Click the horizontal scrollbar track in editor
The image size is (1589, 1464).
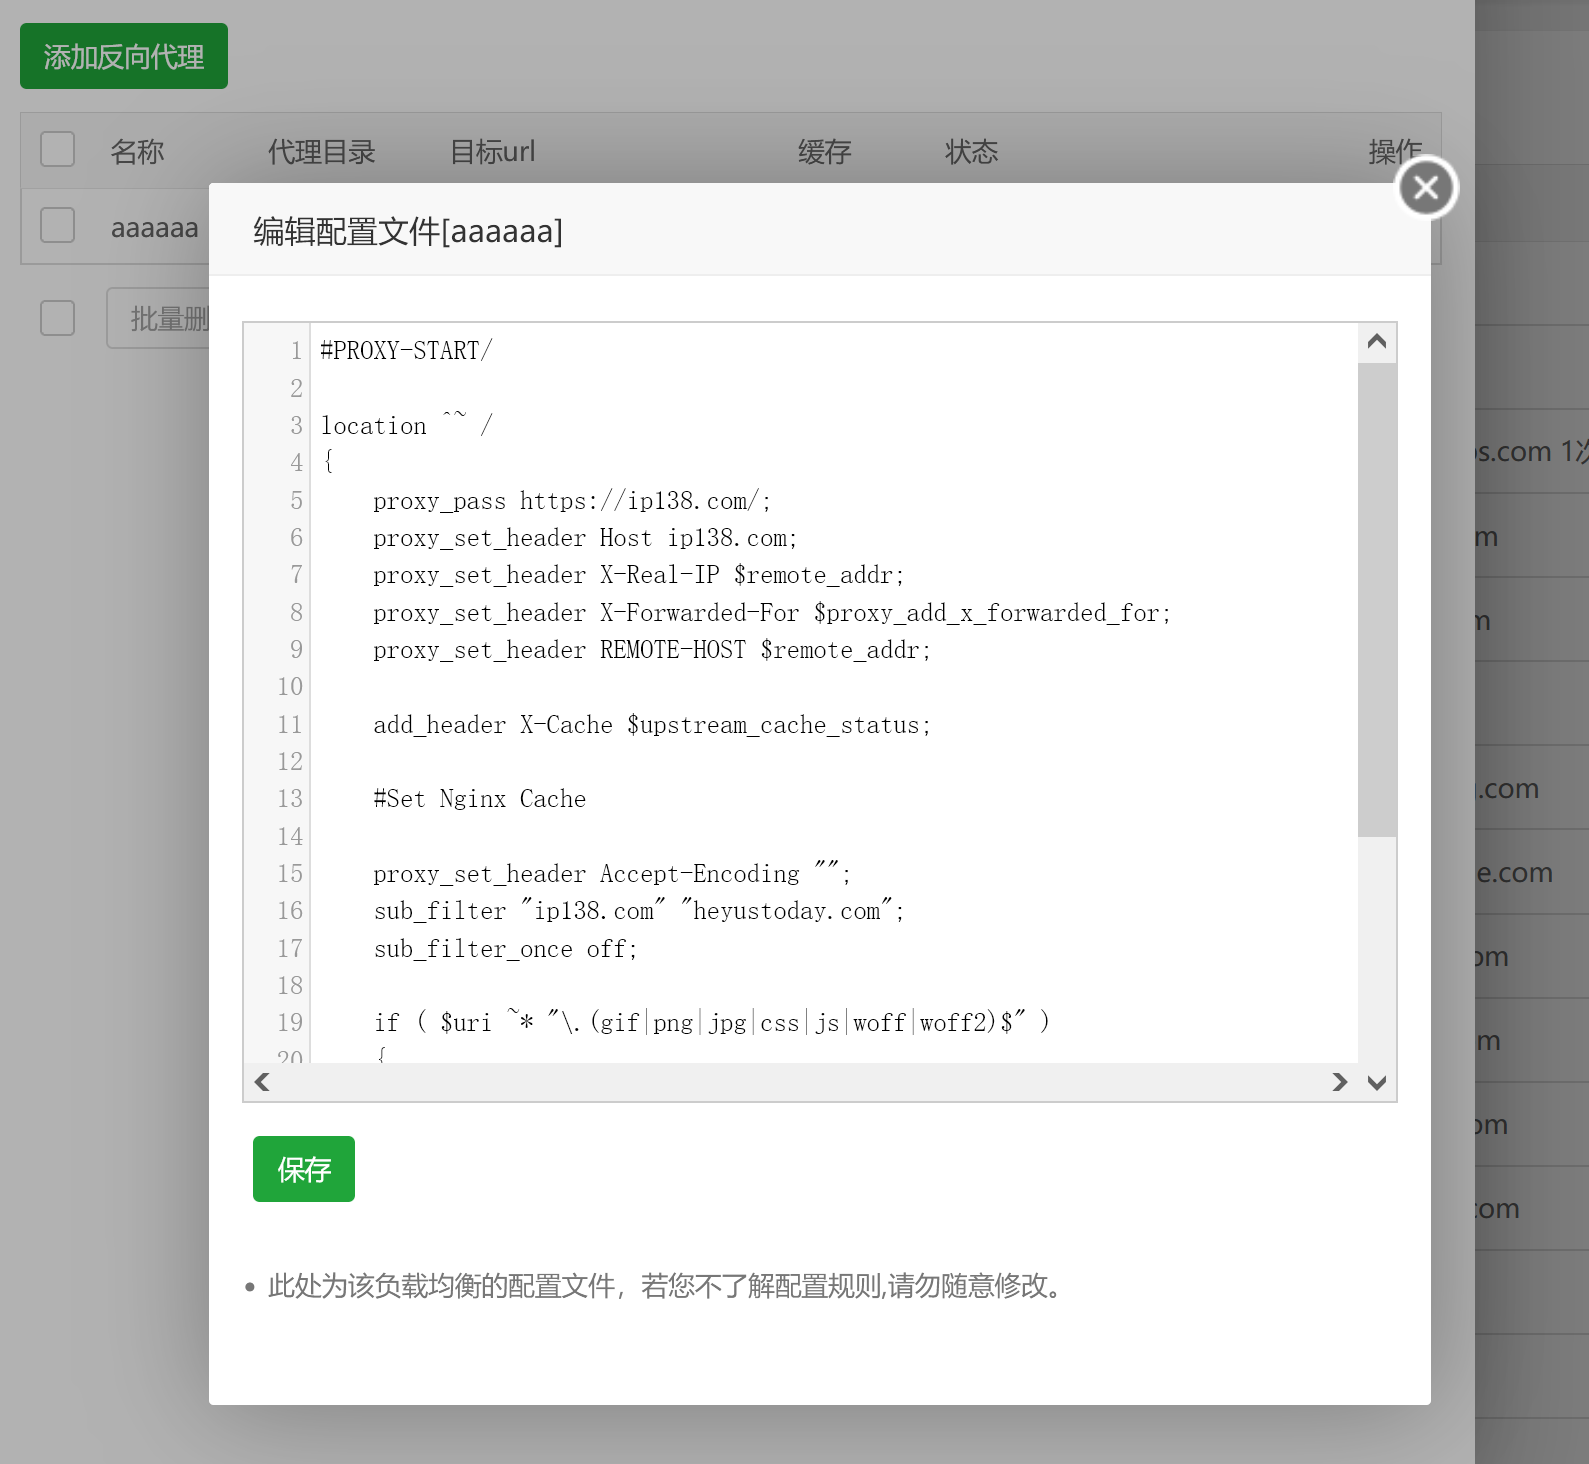[x=800, y=1082]
